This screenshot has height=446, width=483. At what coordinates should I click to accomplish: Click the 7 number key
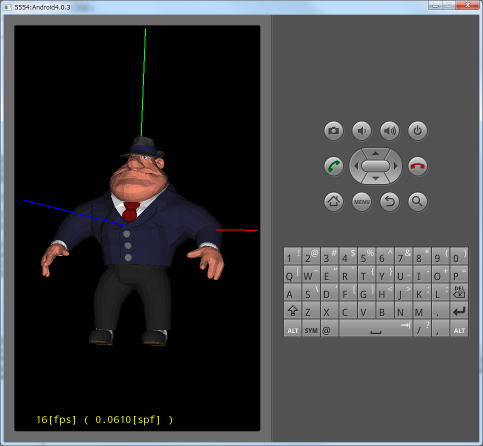(403, 256)
